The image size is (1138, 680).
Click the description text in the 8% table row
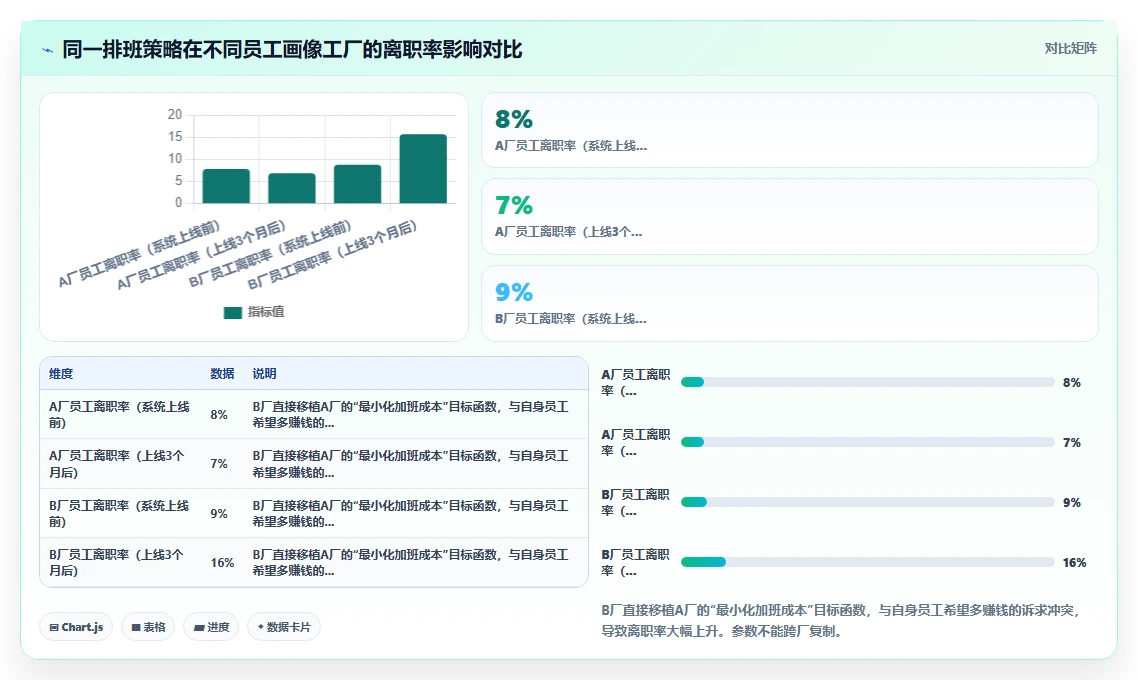click(x=410, y=414)
